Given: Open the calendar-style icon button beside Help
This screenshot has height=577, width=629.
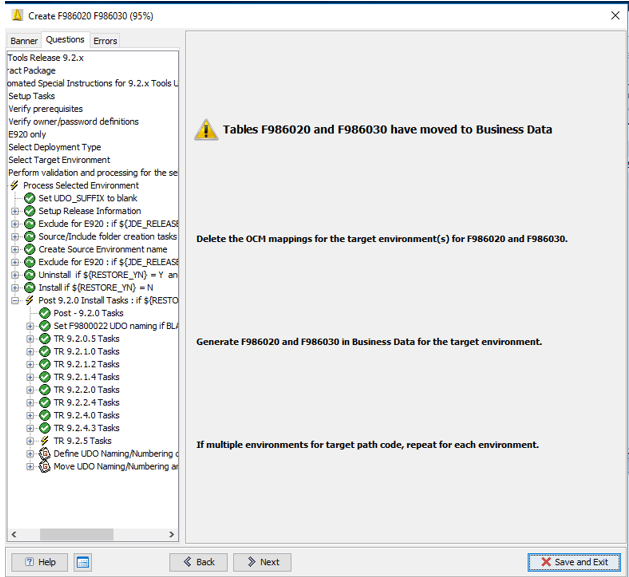Looking at the screenshot, I should [83, 562].
